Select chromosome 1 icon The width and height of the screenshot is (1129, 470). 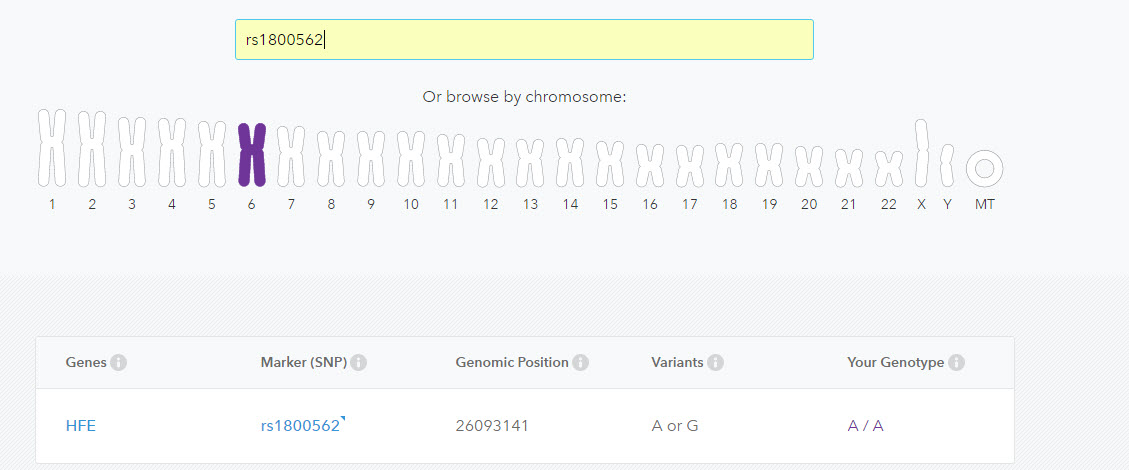(x=52, y=148)
